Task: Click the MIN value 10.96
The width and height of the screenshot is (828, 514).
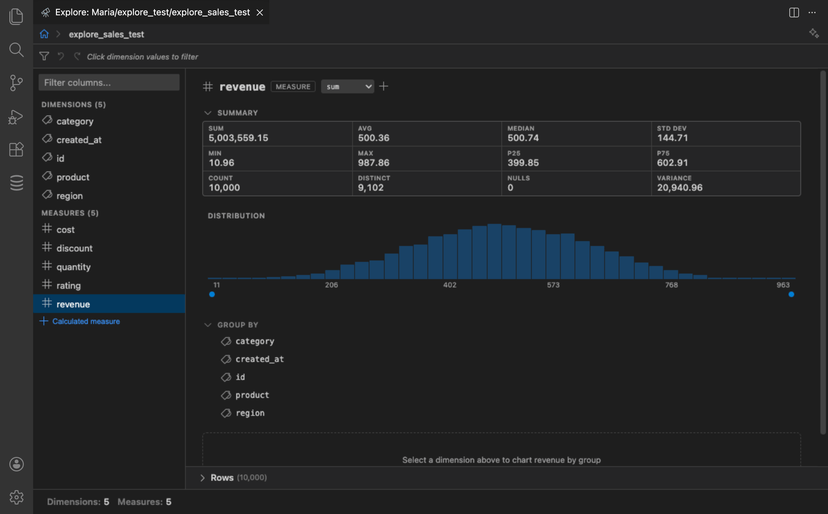Action: [x=221, y=163]
